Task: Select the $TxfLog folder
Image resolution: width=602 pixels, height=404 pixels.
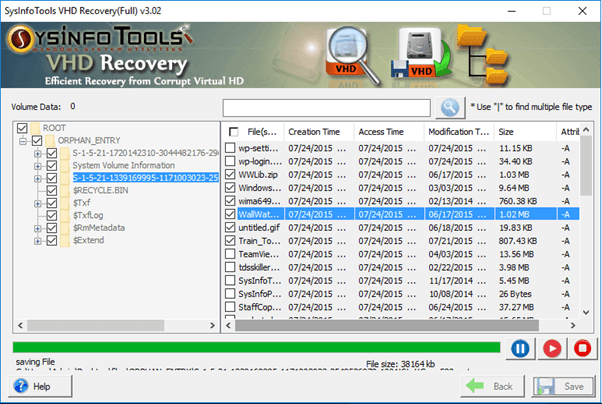Action: tap(88, 215)
